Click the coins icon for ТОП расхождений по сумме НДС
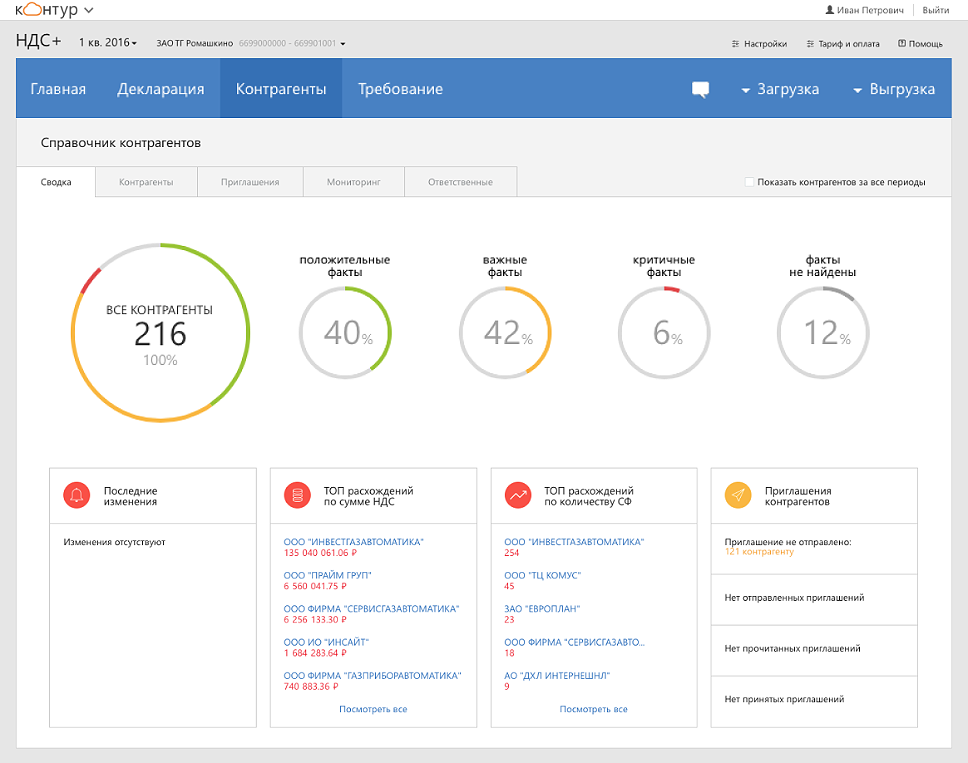The height and width of the screenshot is (763, 968). coord(298,495)
